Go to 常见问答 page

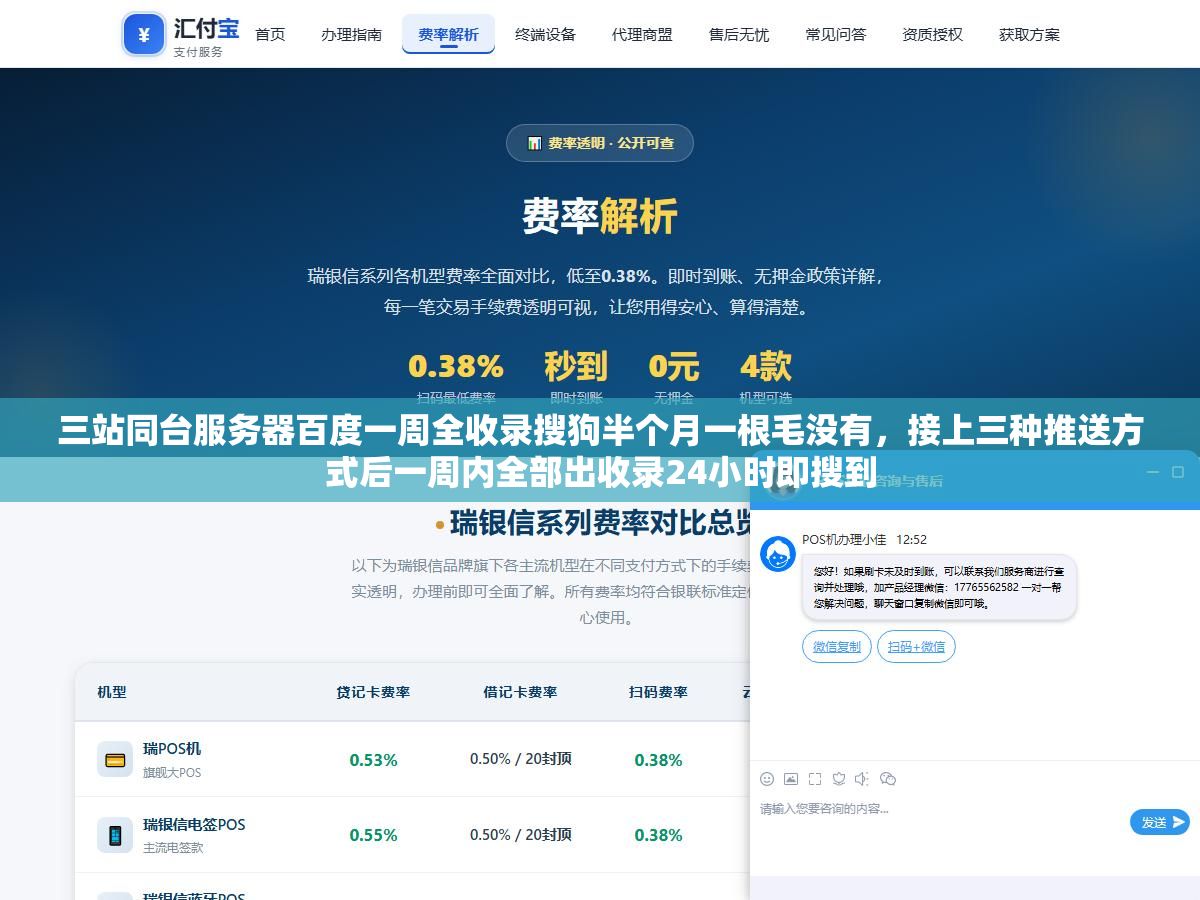coord(836,34)
